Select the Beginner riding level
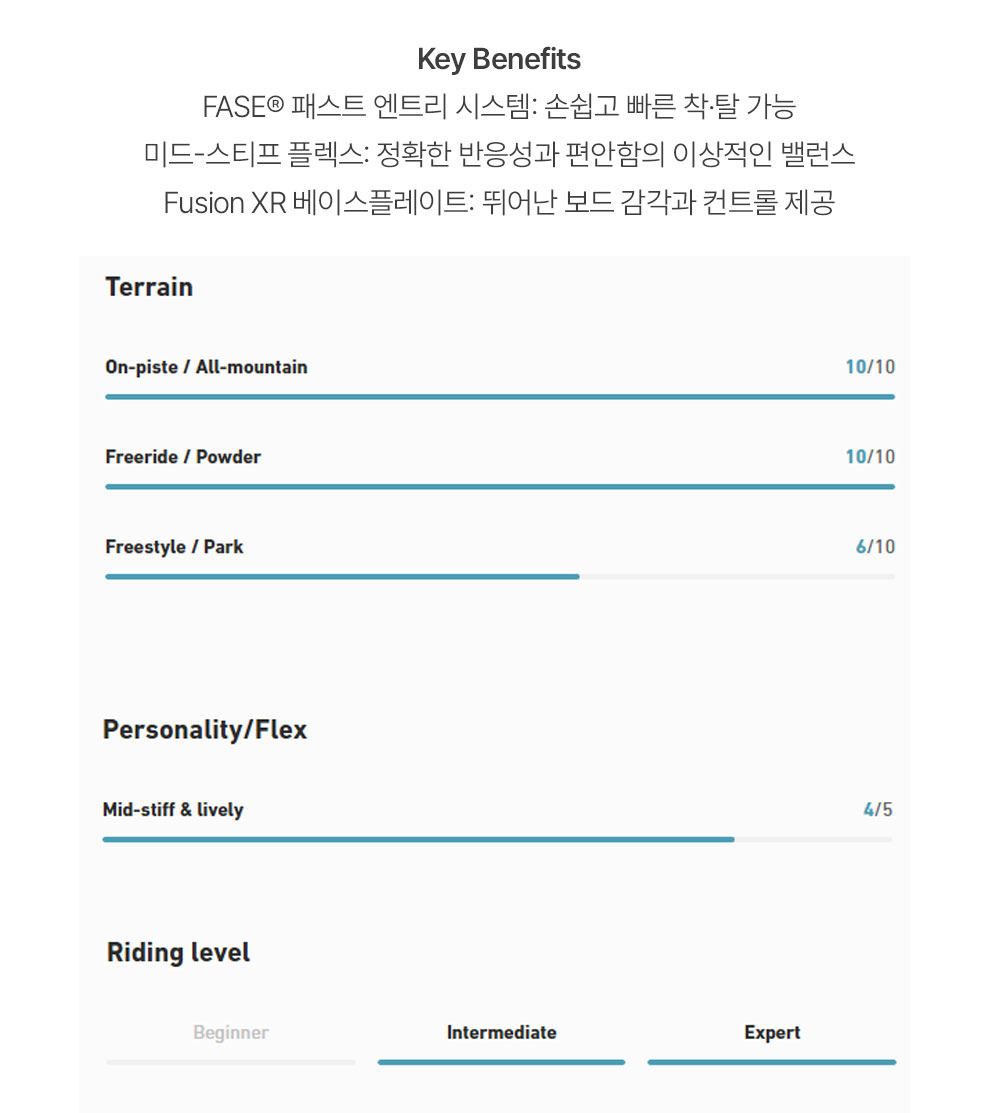The width and height of the screenshot is (1000, 1113). tap(231, 1033)
